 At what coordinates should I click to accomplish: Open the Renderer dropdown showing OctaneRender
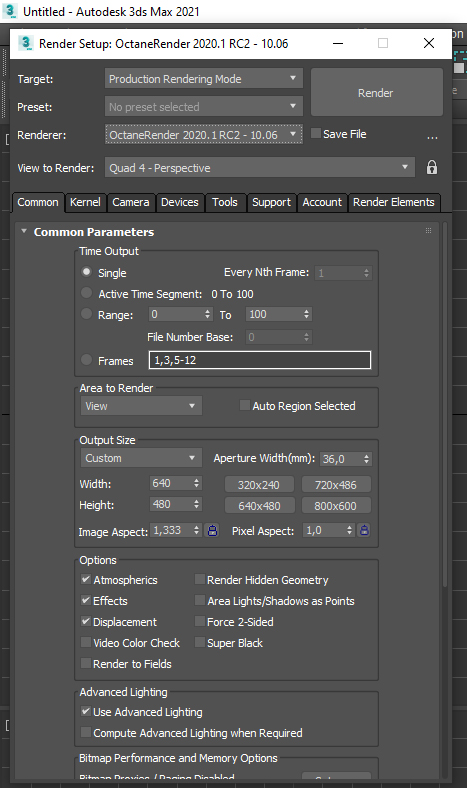[204, 135]
